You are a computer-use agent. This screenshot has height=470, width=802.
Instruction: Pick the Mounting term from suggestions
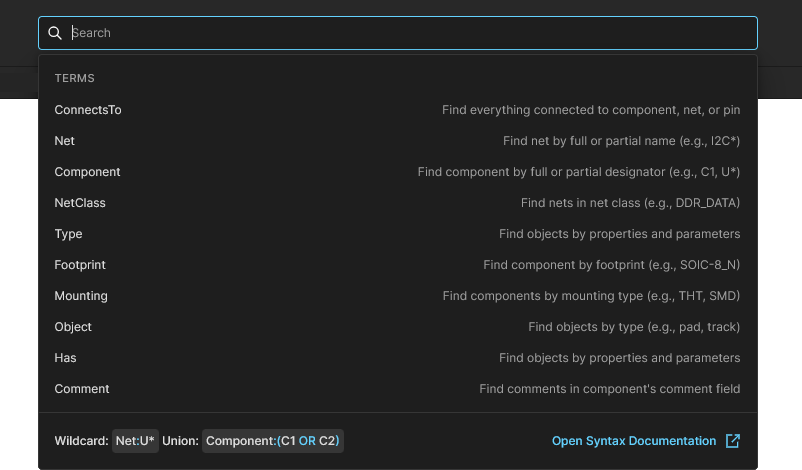click(x=397, y=296)
